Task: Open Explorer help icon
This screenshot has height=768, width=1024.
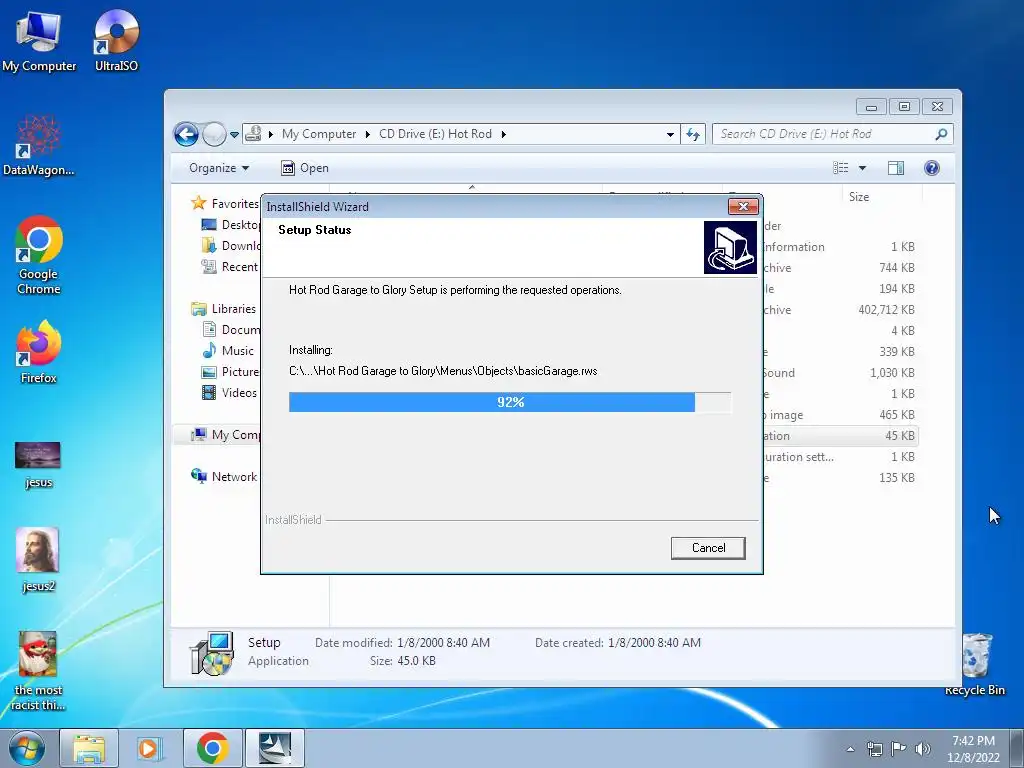Action: click(x=932, y=168)
